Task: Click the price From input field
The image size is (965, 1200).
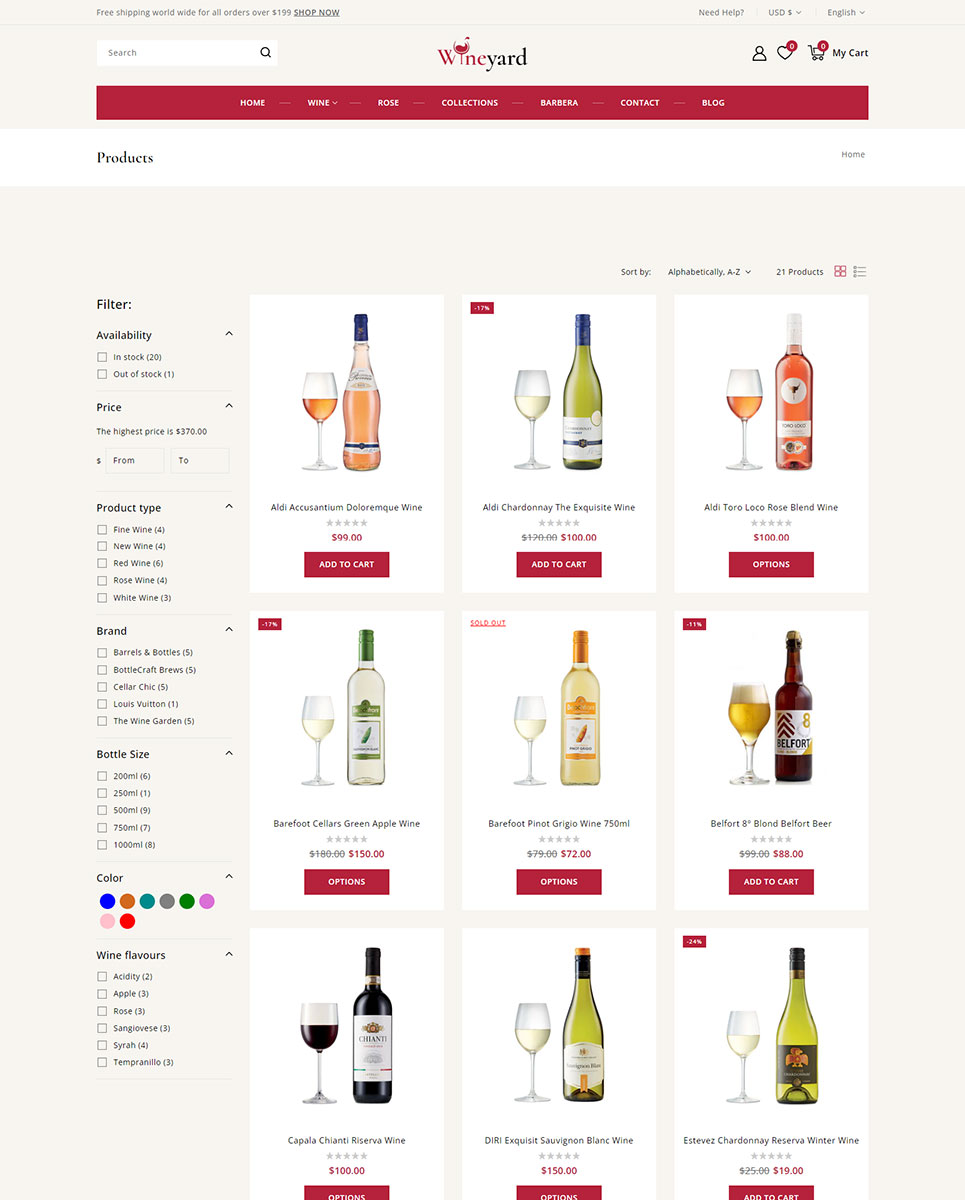Action: pos(135,460)
